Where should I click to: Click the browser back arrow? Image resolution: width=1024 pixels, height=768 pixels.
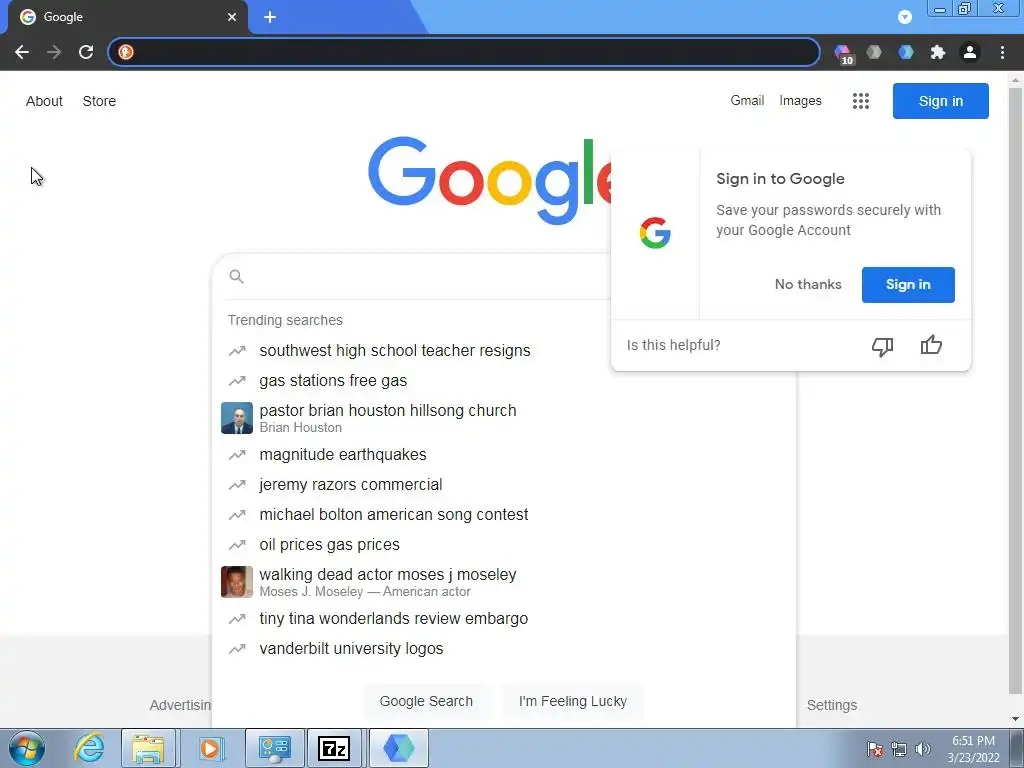click(x=22, y=52)
